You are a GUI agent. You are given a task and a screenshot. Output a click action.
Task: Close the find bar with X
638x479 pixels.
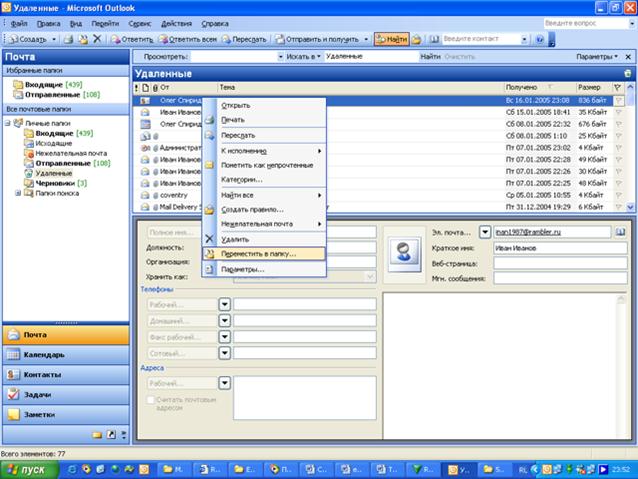click(628, 57)
